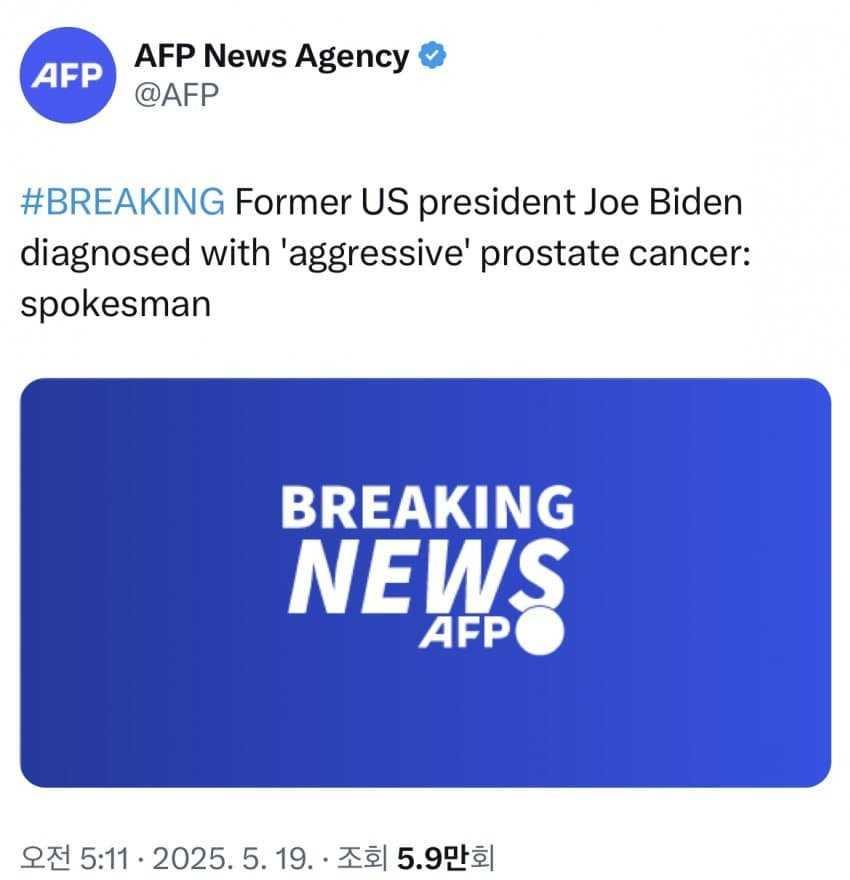Click the blue verified badge
The image size is (850, 880).
pos(431,57)
